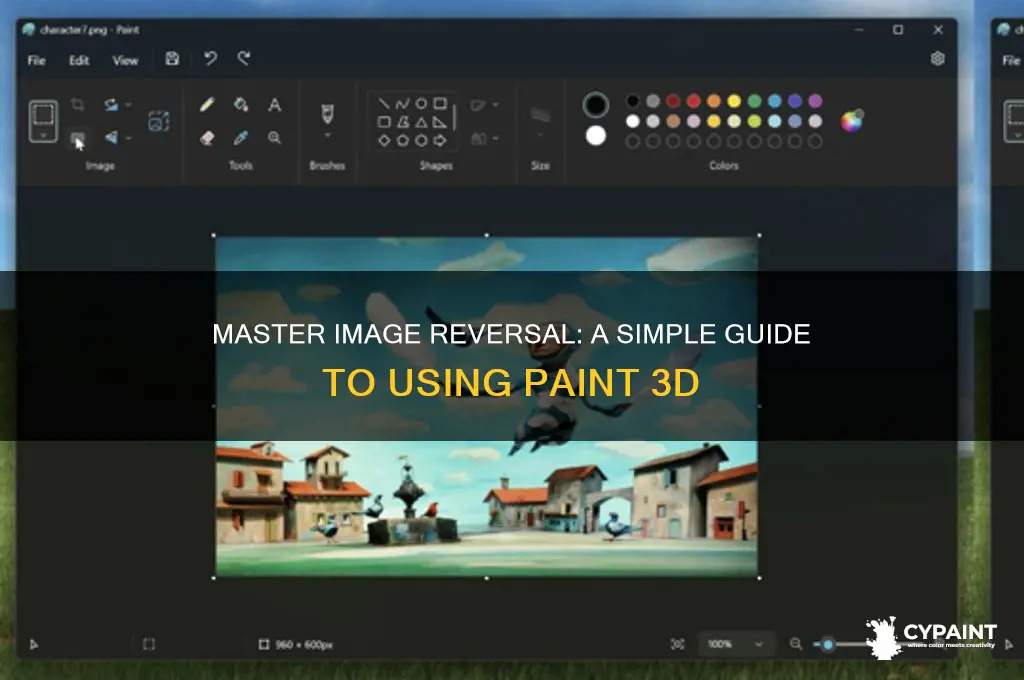Expand the Brushes dropdown arrow
1024x680 pixels.
[327, 135]
